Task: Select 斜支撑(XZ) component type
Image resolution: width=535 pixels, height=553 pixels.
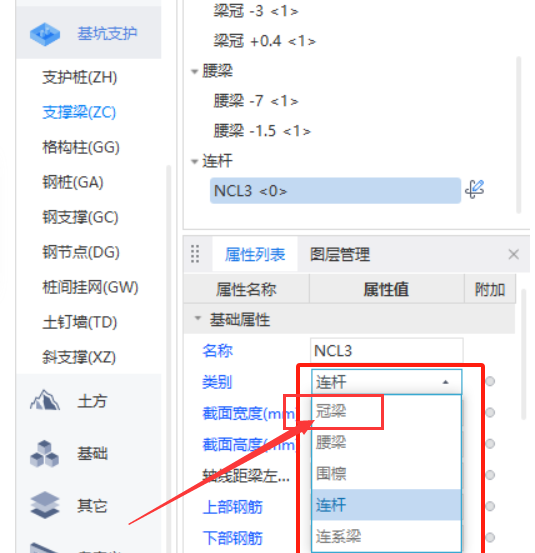Action: tap(79, 357)
